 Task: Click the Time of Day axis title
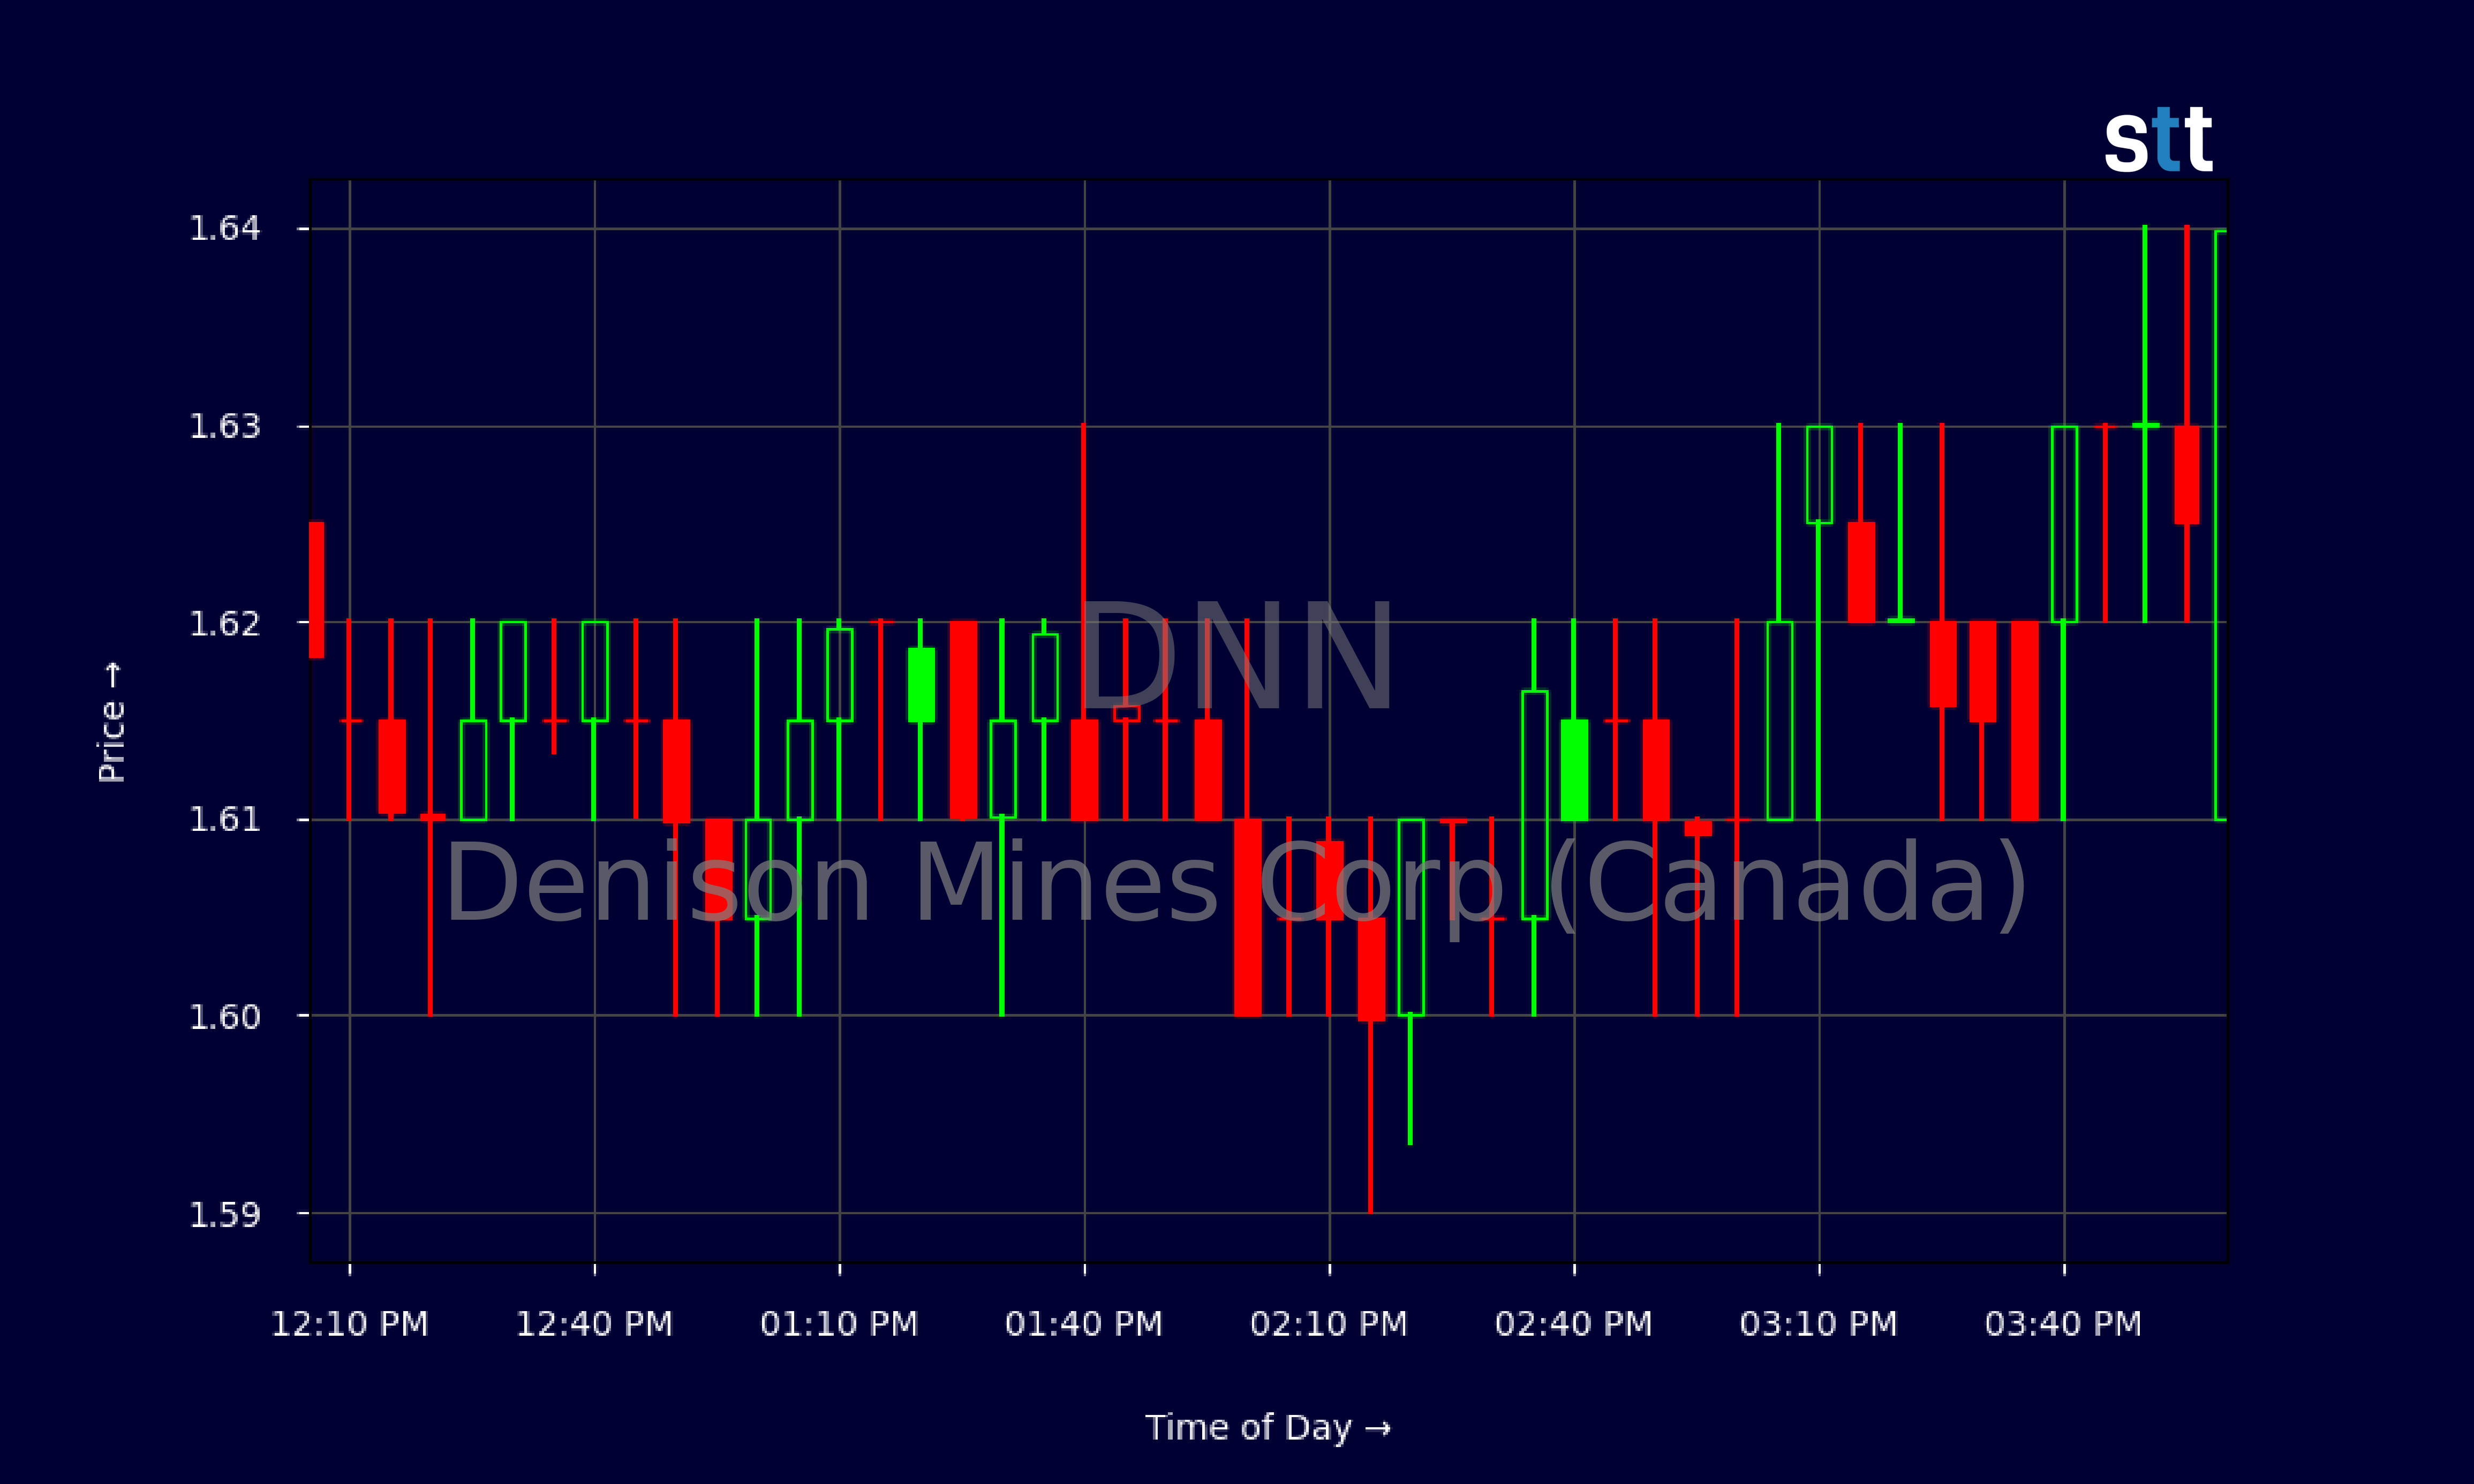coord(1268,1427)
